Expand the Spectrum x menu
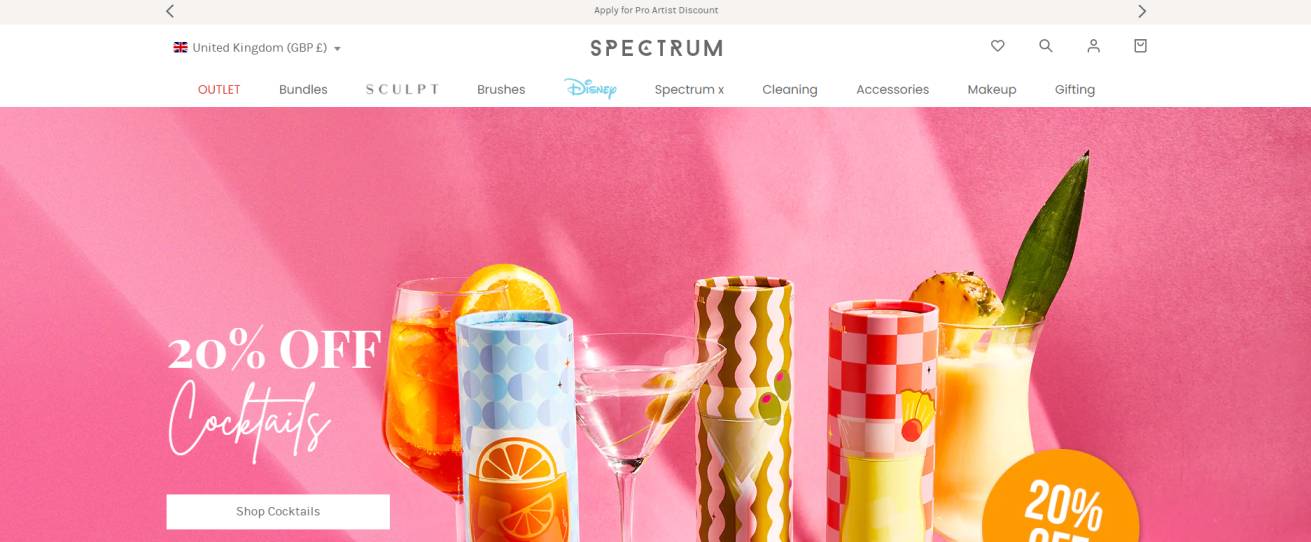 click(689, 89)
